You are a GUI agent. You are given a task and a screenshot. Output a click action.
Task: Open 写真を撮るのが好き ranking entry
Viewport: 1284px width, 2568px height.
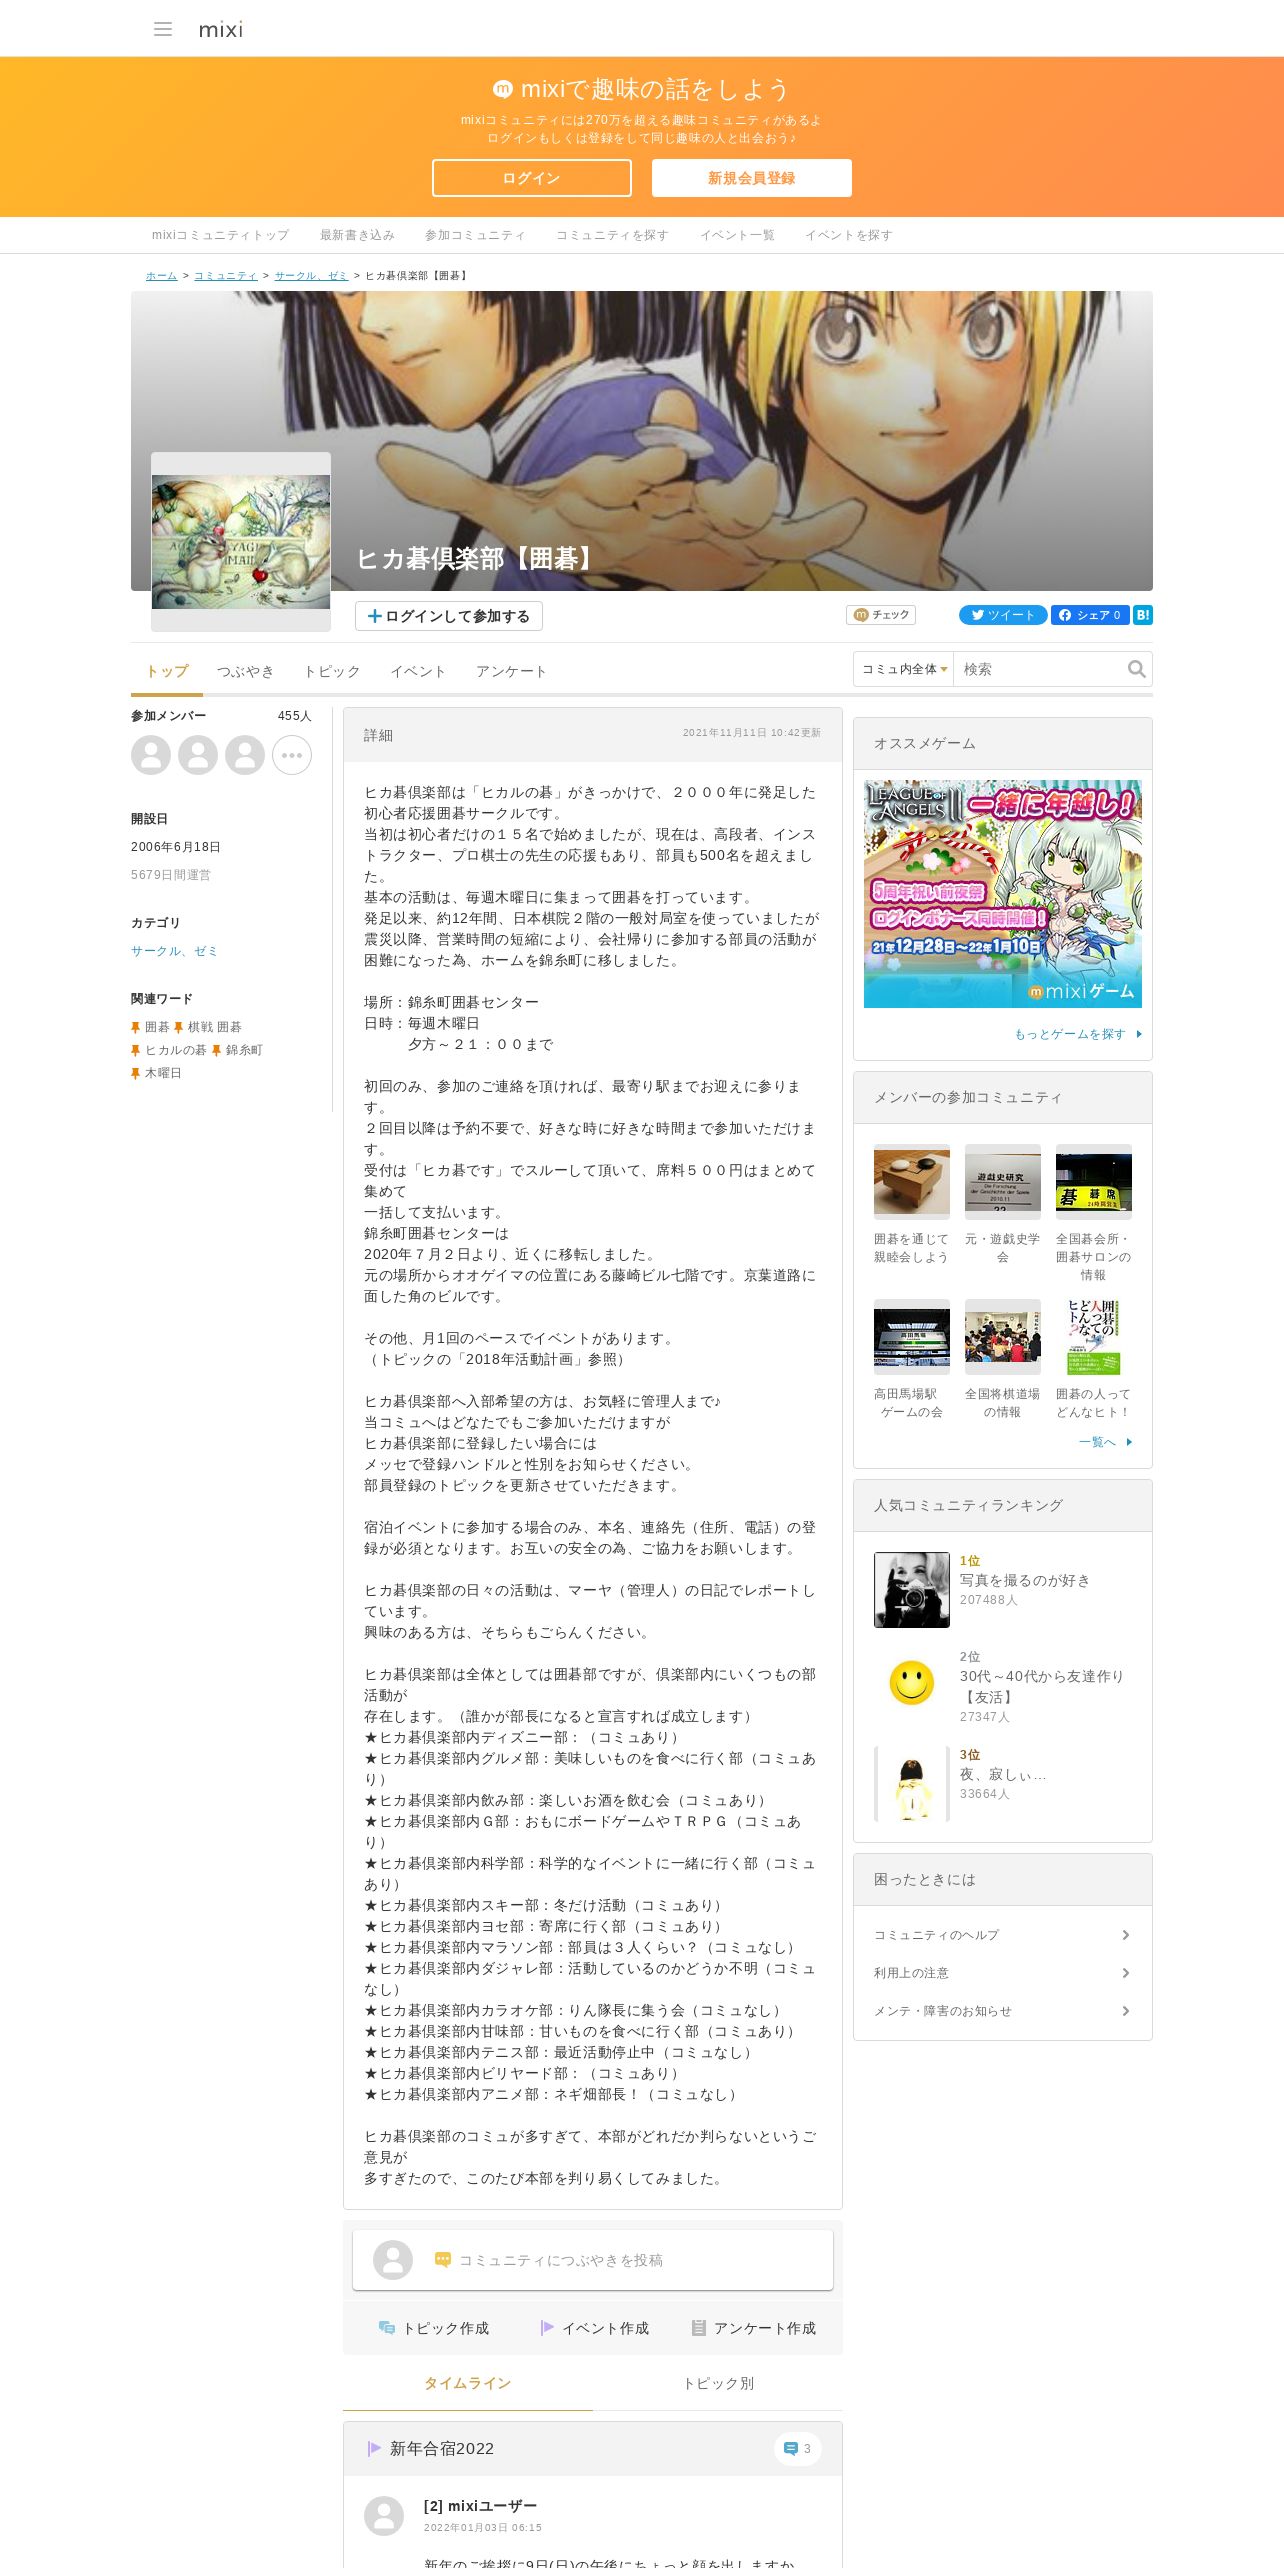click(x=1025, y=1580)
